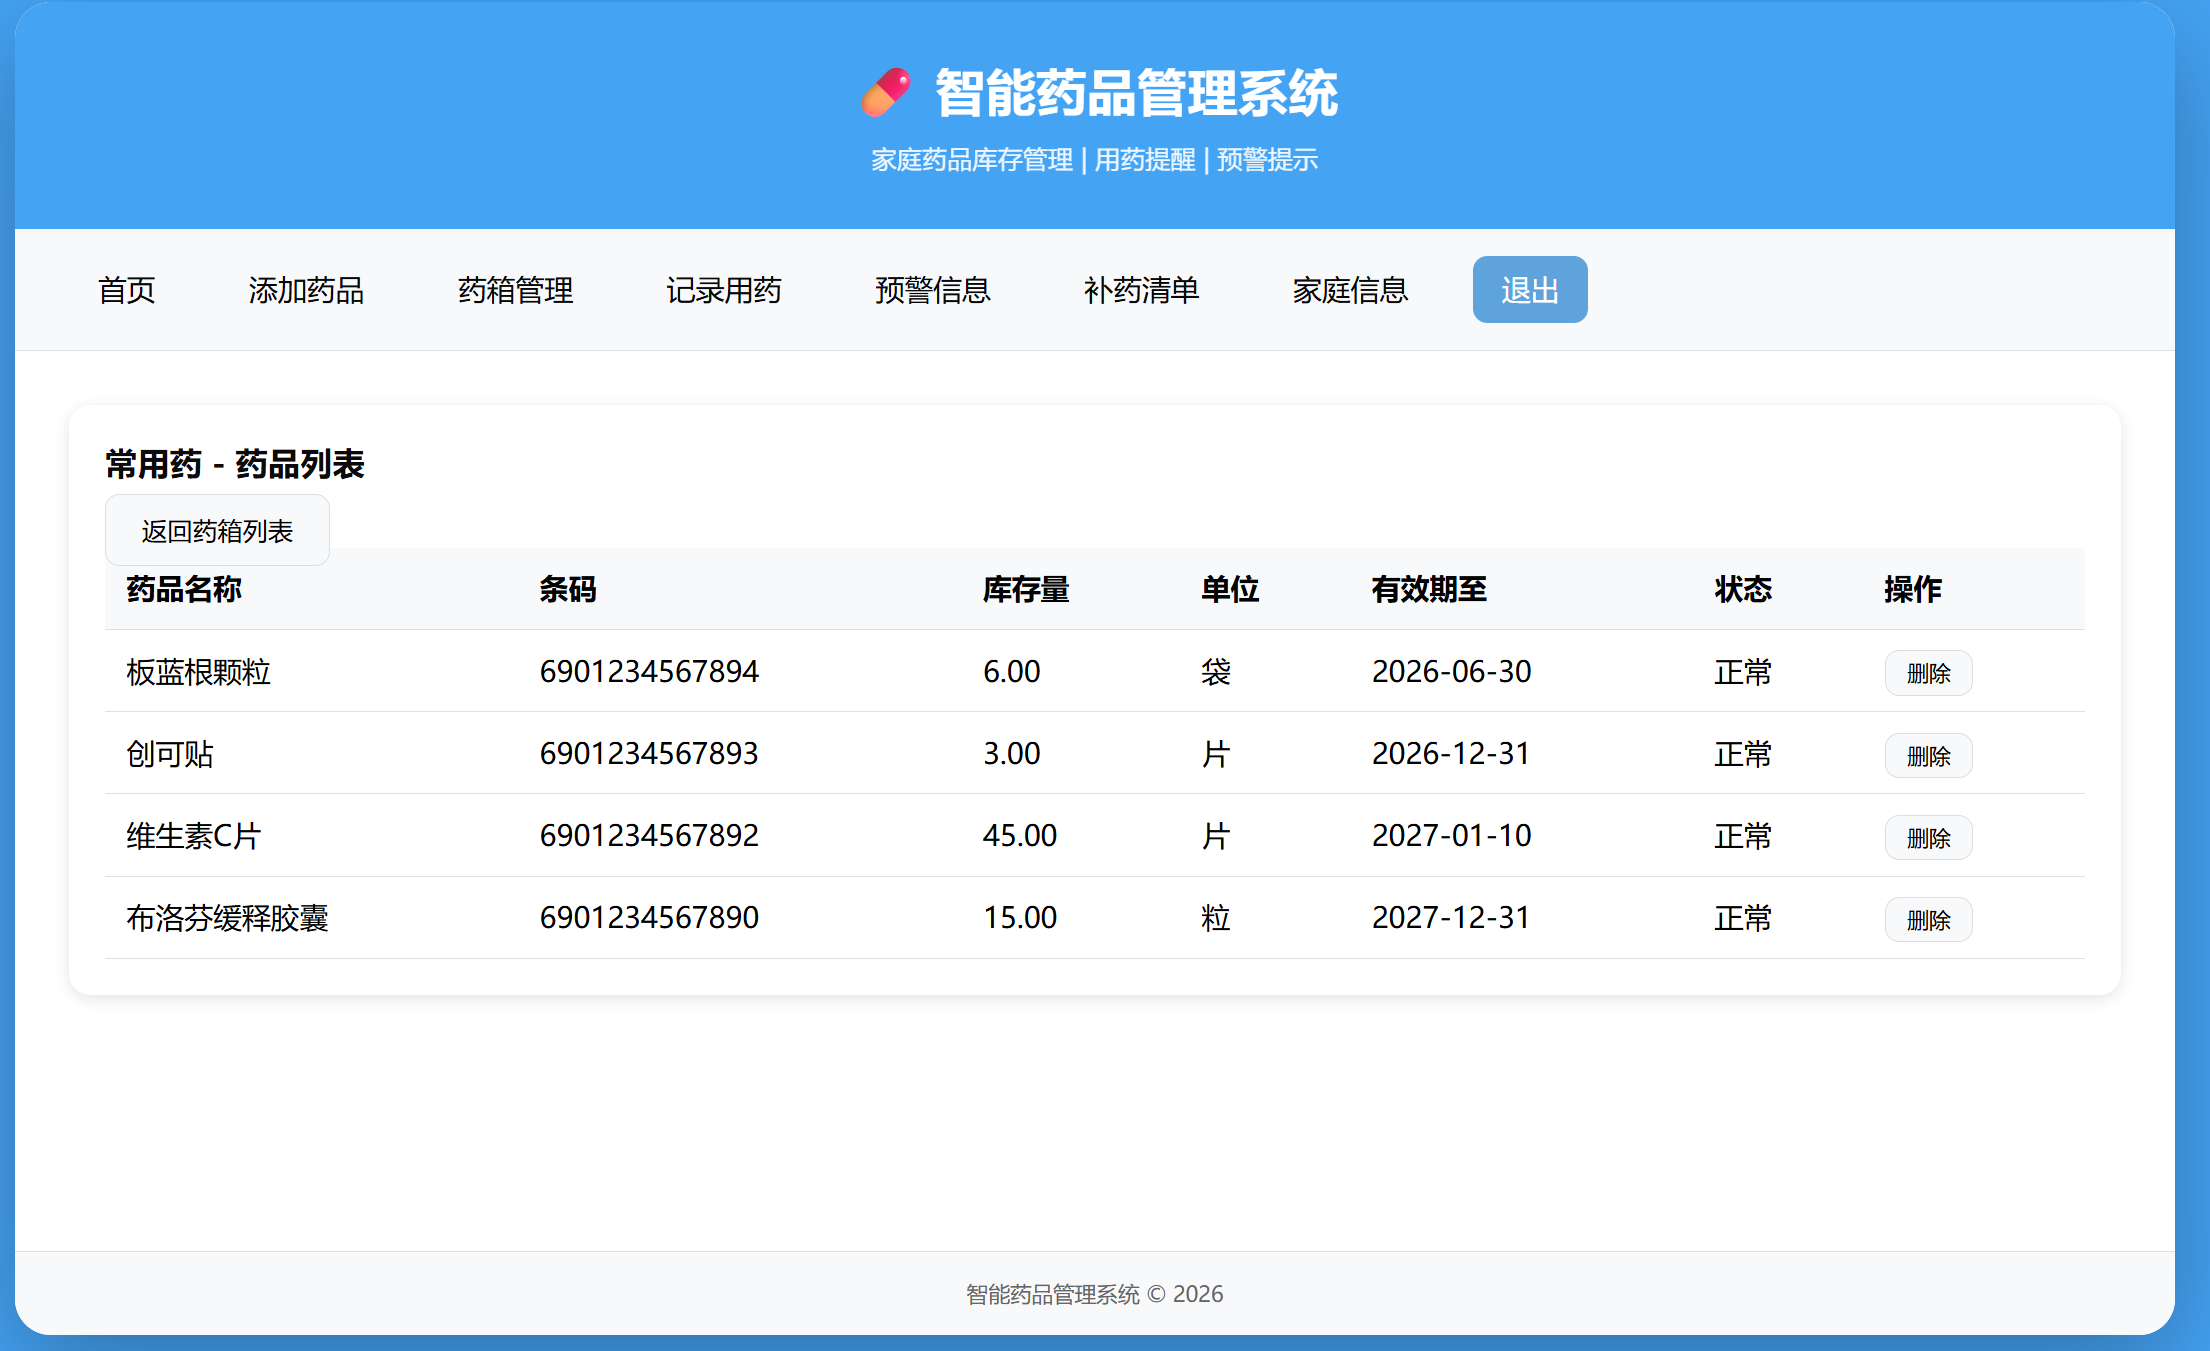Click the 药品名称 column header

pyautogui.click(x=185, y=590)
